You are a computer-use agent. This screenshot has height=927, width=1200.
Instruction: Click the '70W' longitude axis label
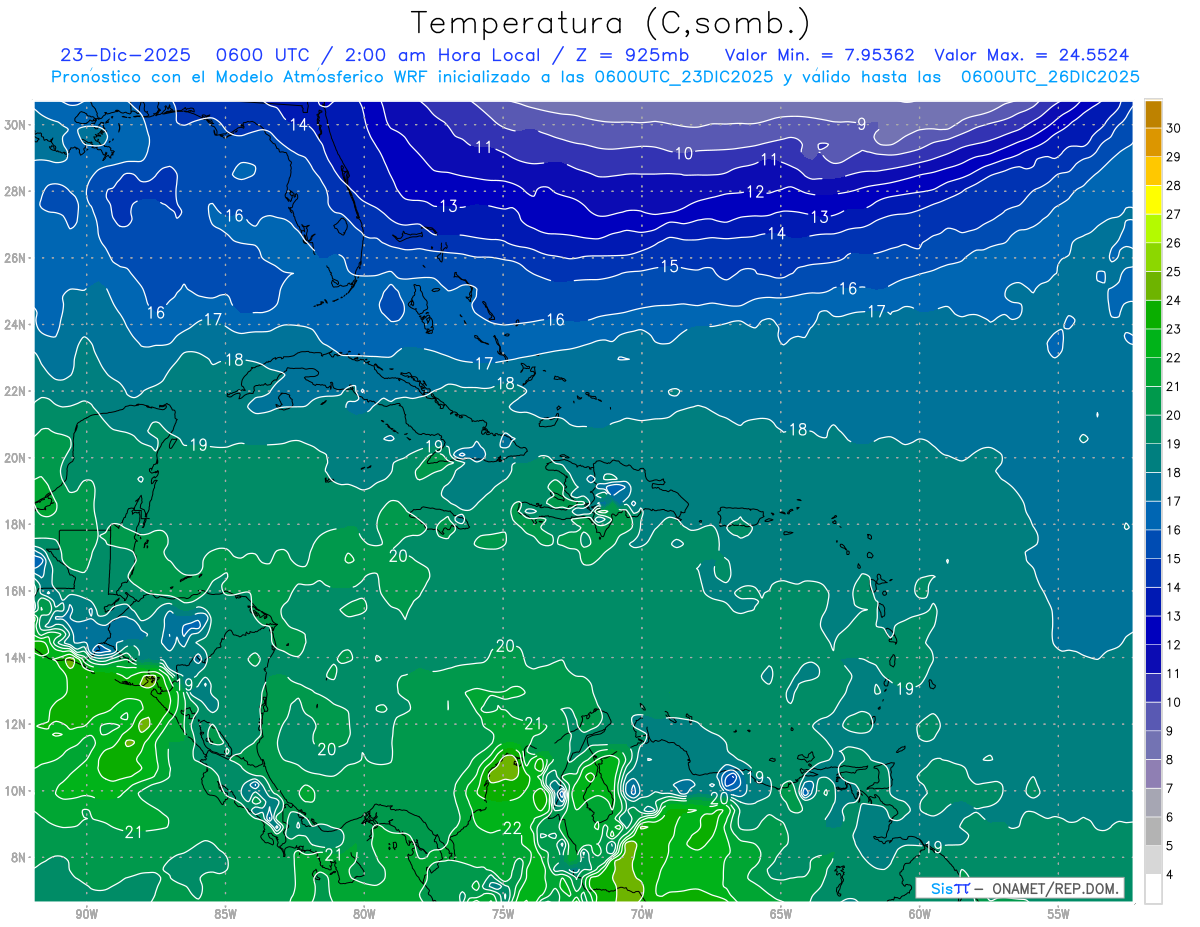point(642,913)
